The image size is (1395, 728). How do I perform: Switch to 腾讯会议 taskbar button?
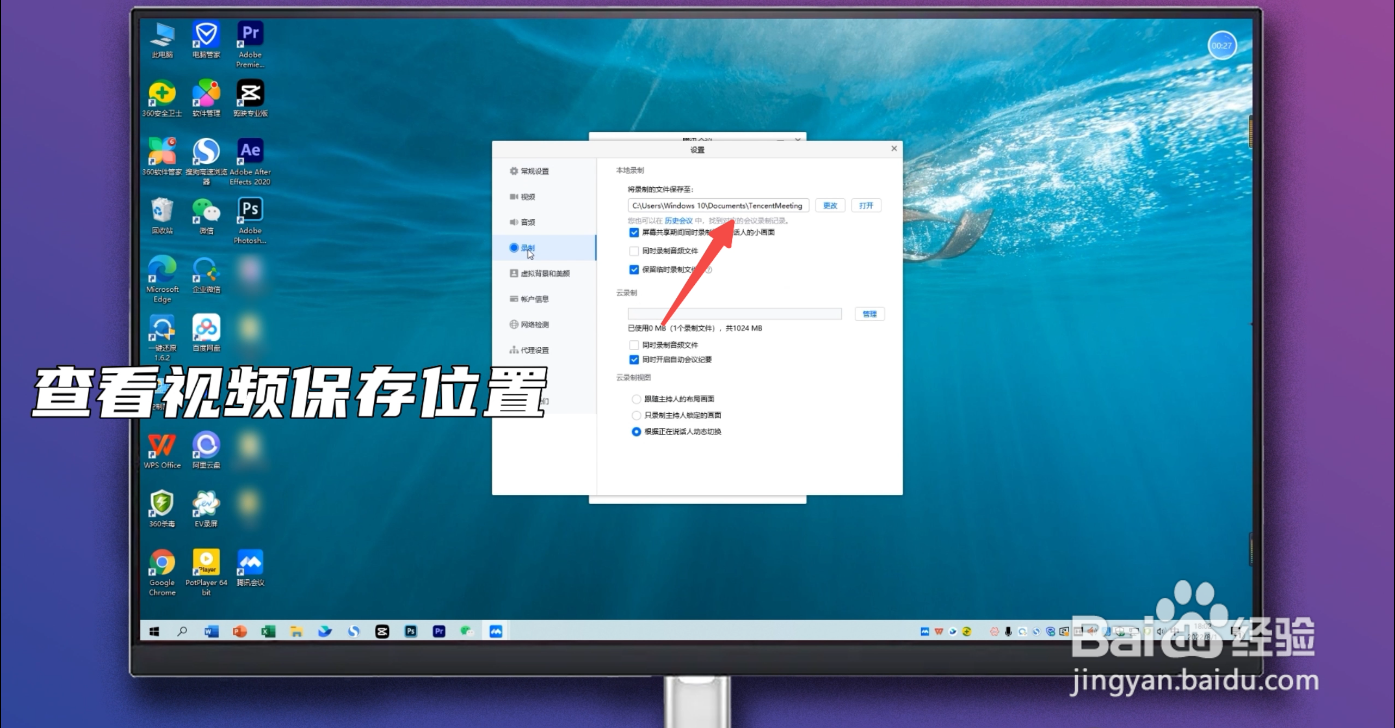click(495, 632)
